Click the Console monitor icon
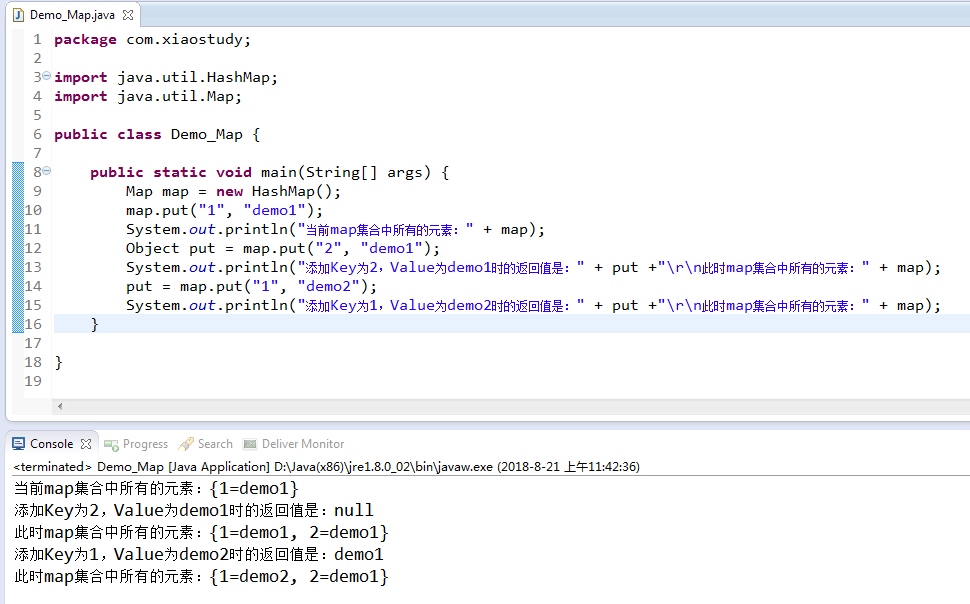 19,444
